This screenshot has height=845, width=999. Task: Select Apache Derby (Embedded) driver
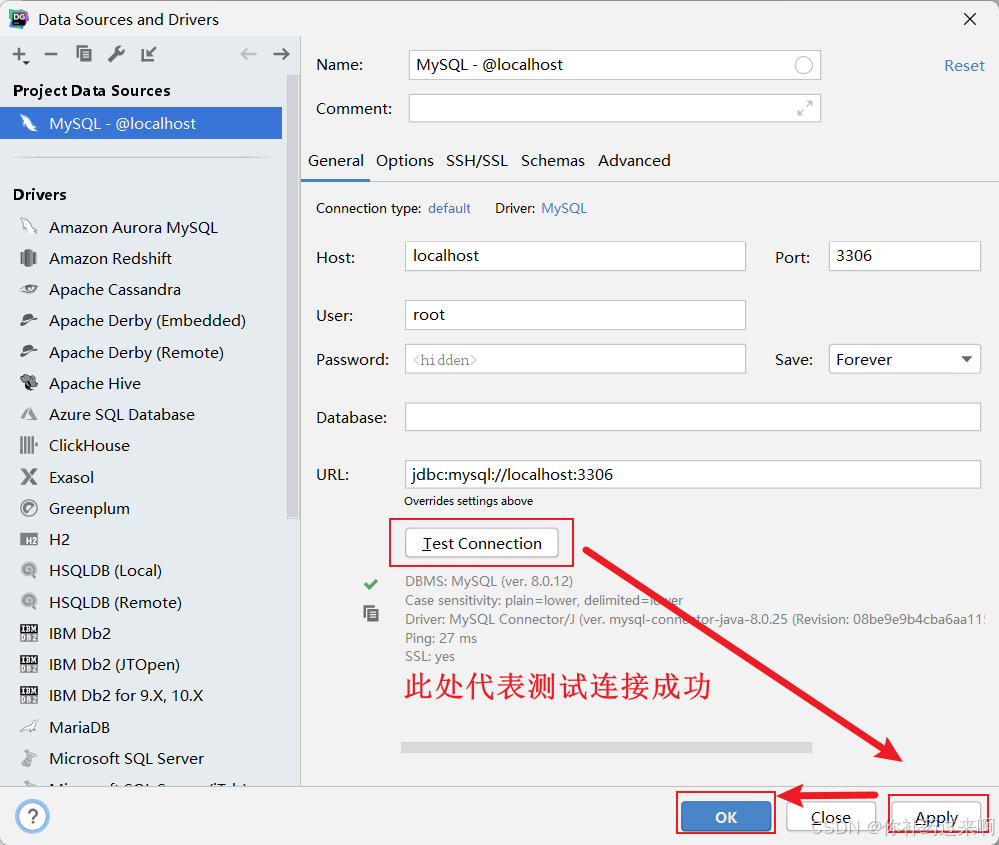coord(147,321)
